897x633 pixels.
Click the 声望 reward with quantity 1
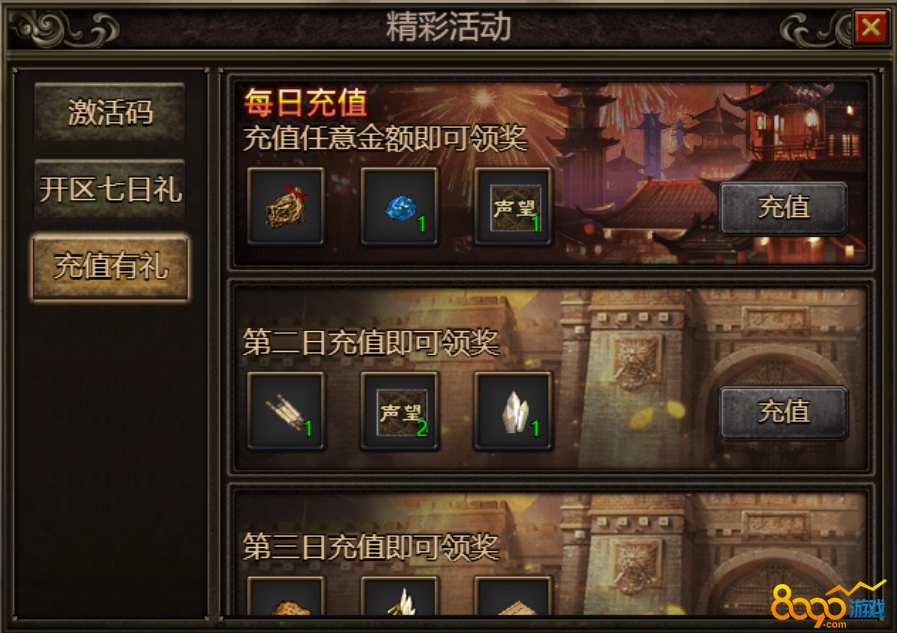513,206
